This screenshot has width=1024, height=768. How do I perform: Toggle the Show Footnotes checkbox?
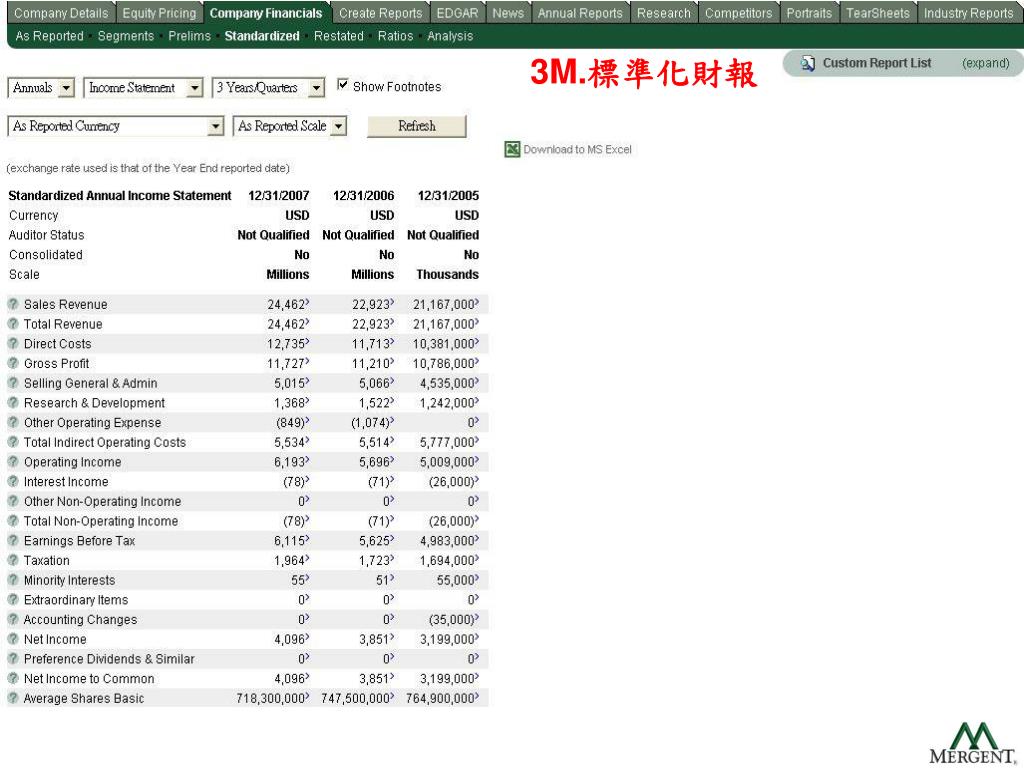(343, 85)
